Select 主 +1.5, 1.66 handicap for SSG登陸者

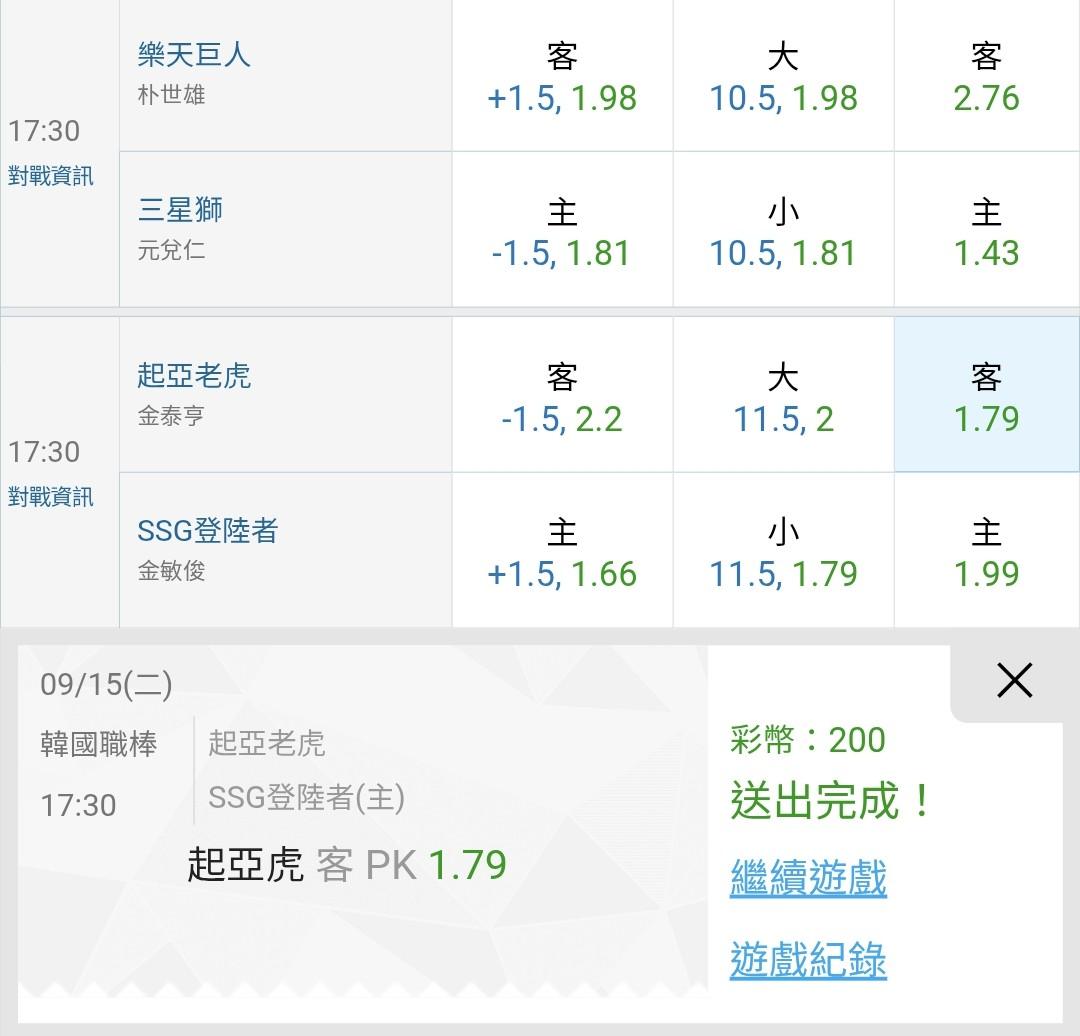click(x=562, y=550)
